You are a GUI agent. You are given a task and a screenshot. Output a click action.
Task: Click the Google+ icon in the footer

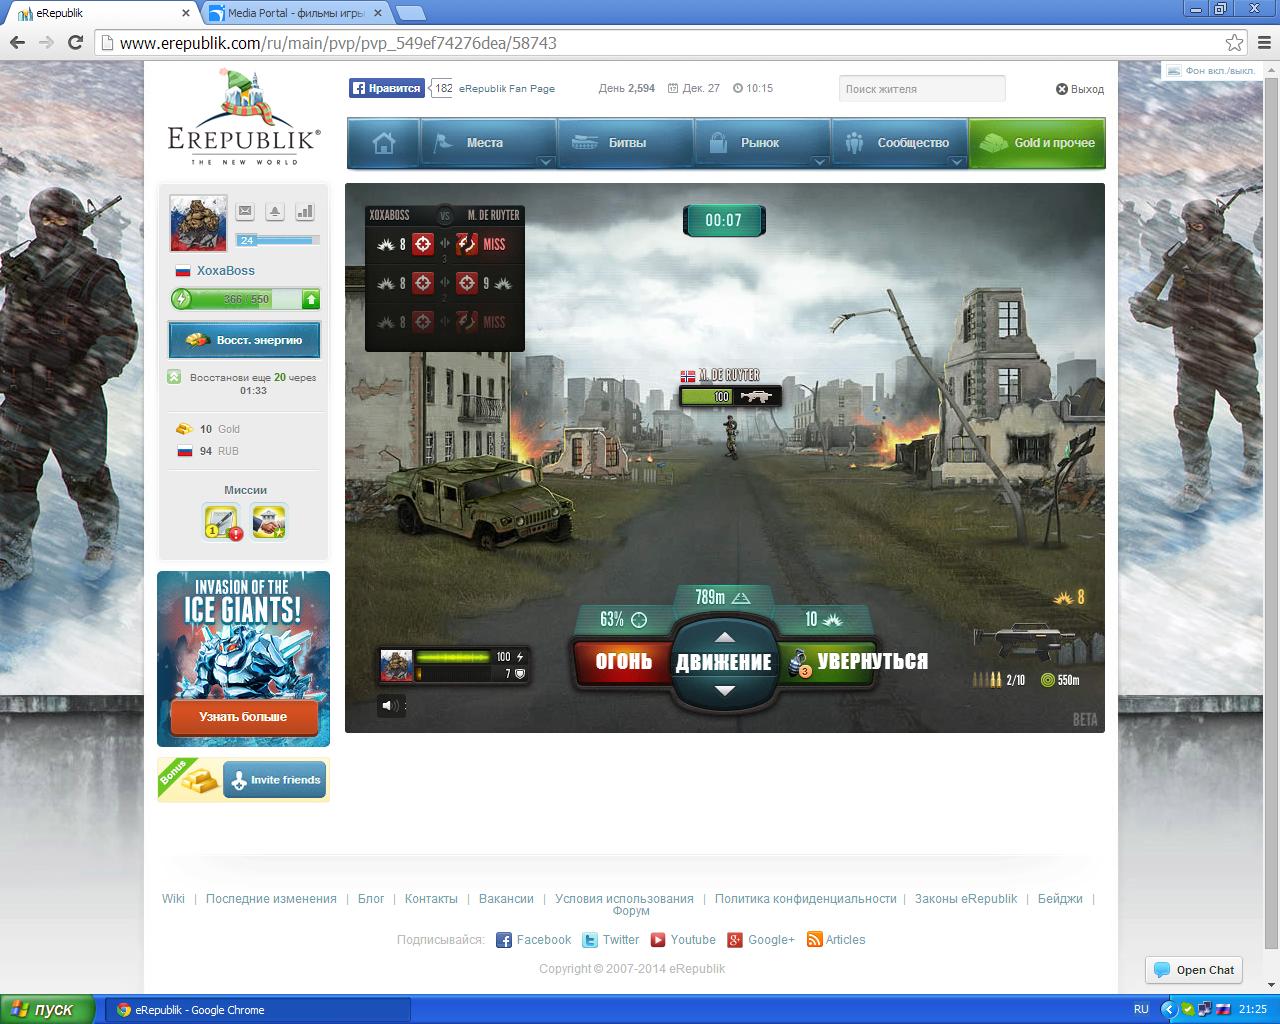coord(735,940)
